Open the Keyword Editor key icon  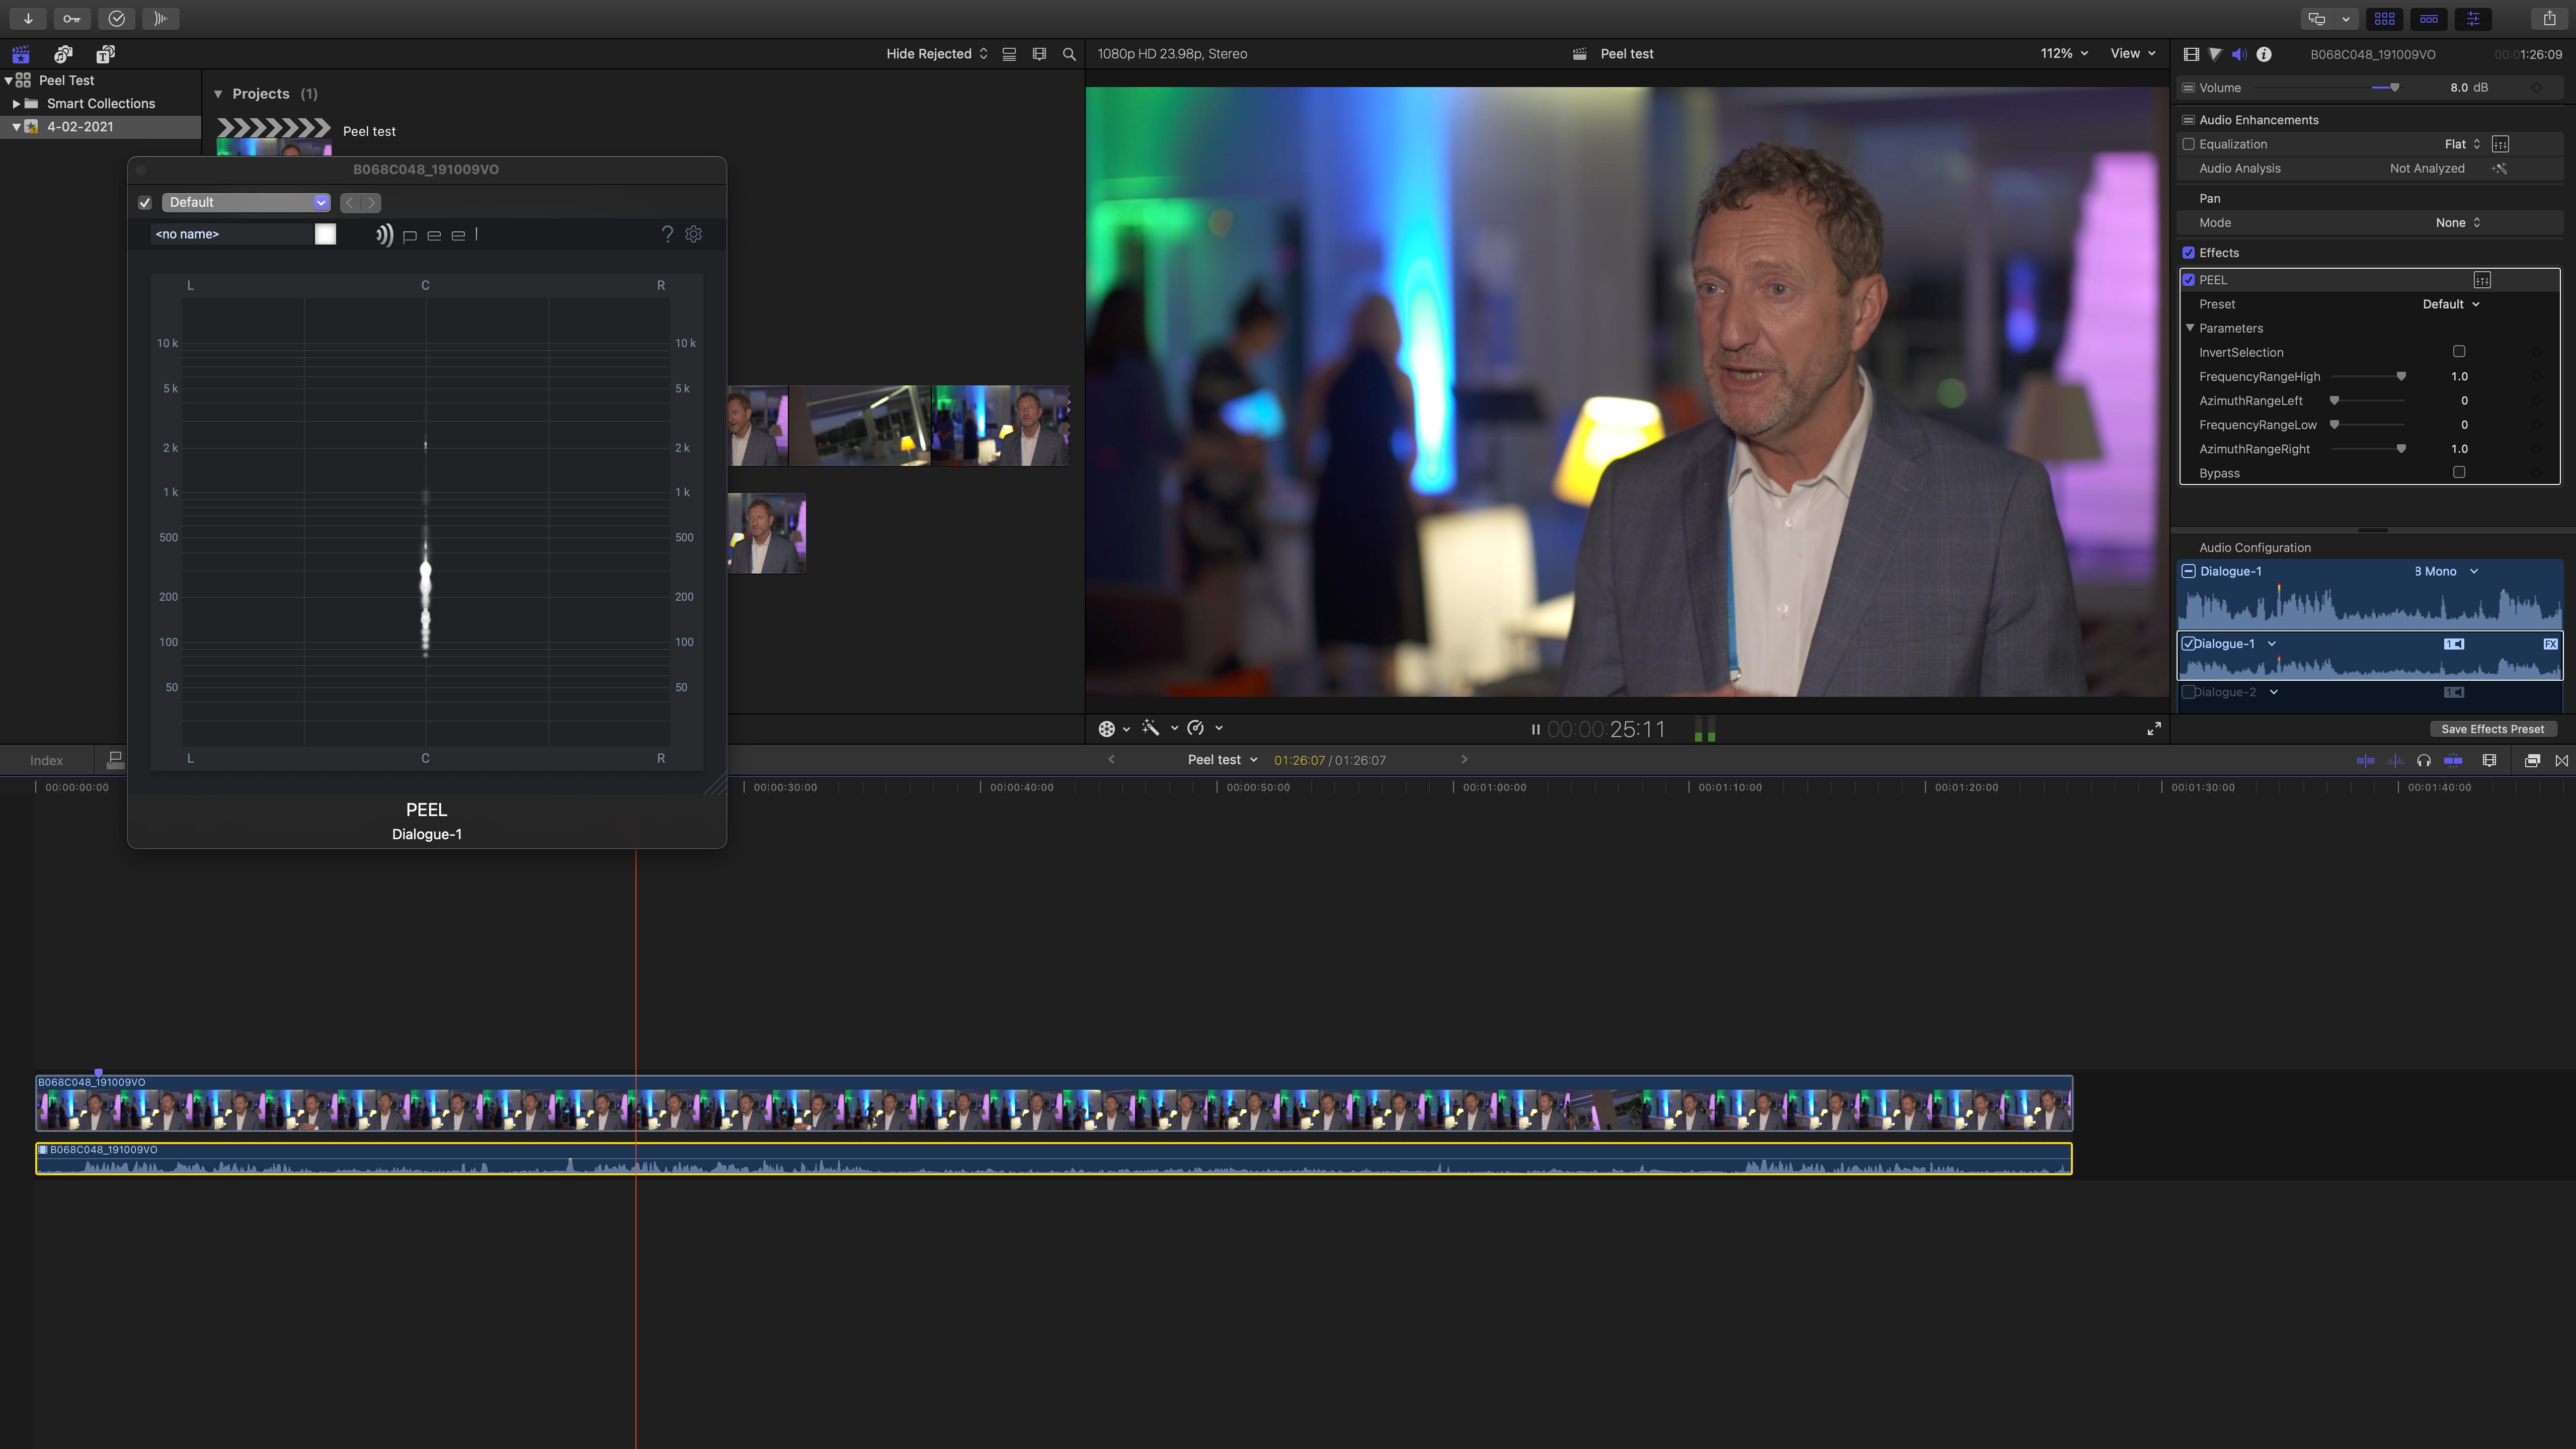(x=72, y=18)
